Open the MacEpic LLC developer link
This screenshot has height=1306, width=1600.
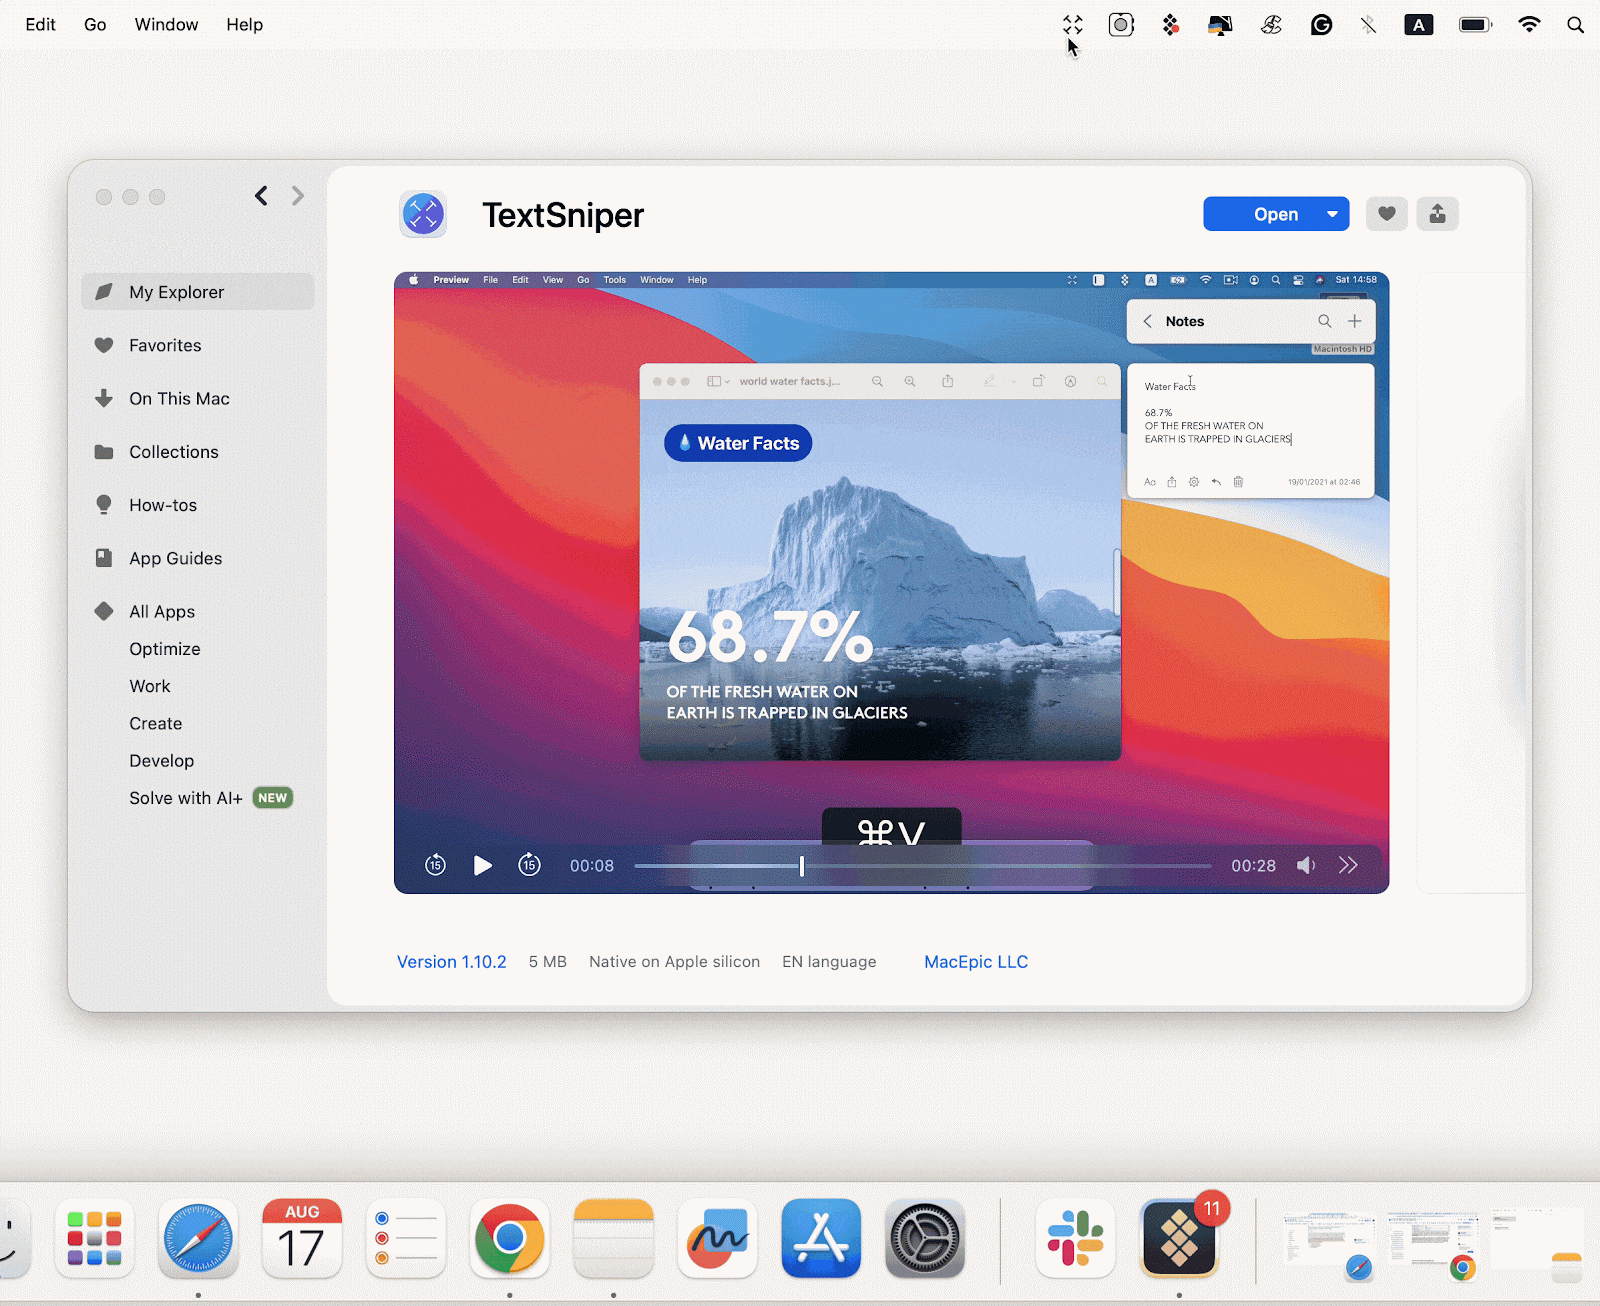[976, 962]
